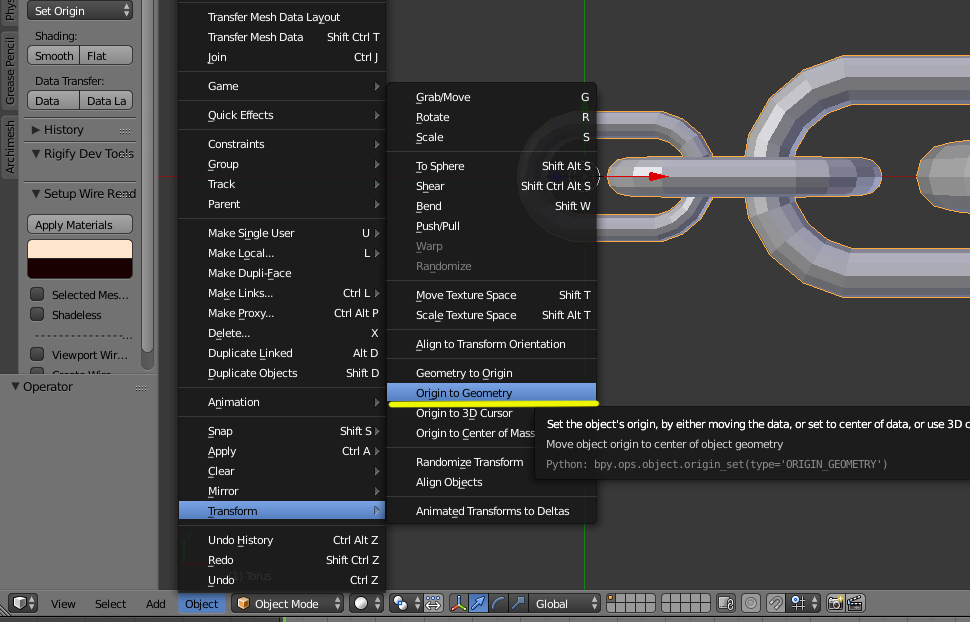The height and width of the screenshot is (622, 970).
Task: Collapse the Operator panel
Action: [15, 386]
